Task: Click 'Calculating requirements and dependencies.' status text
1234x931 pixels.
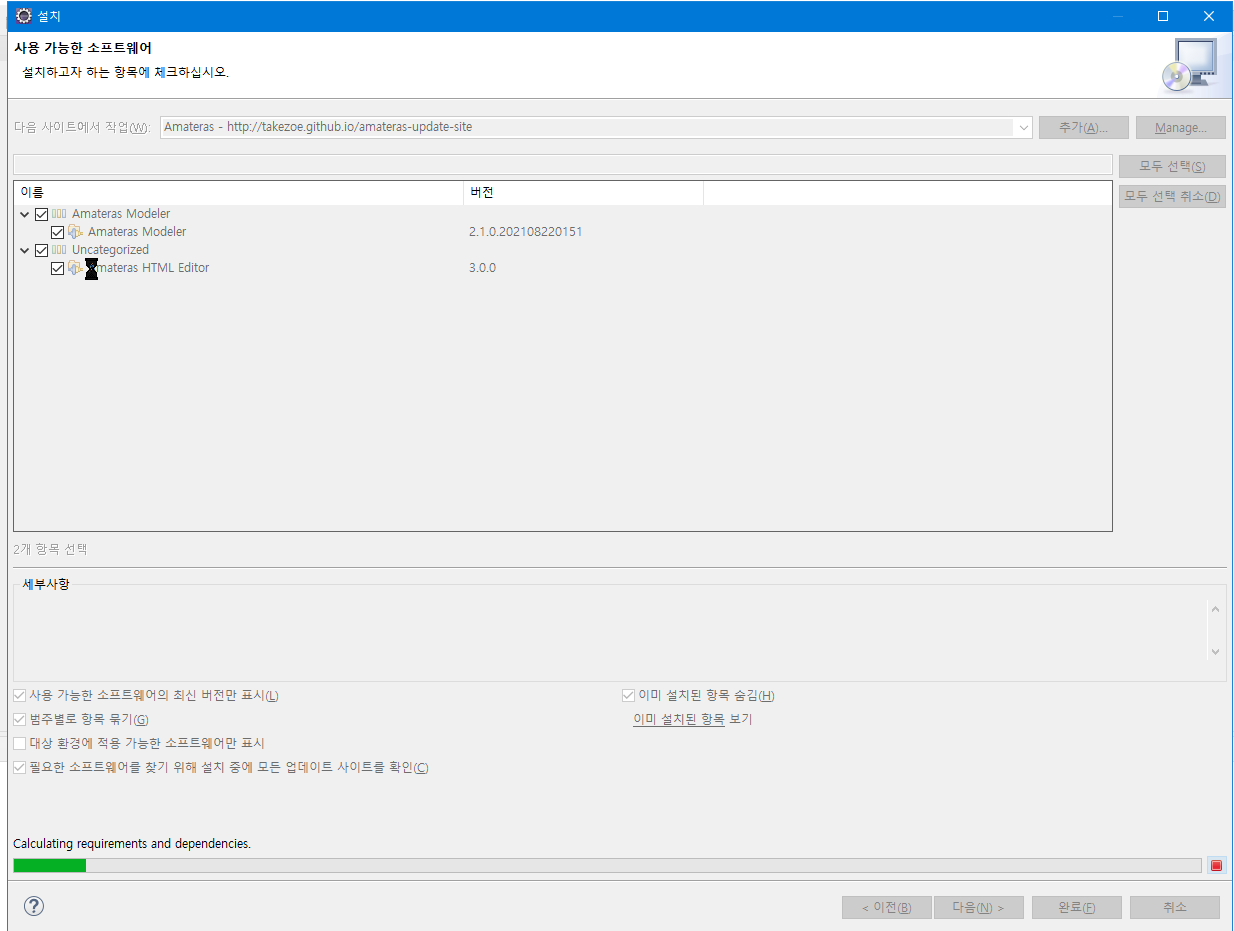Action: pyautogui.click(x=132, y=844)
